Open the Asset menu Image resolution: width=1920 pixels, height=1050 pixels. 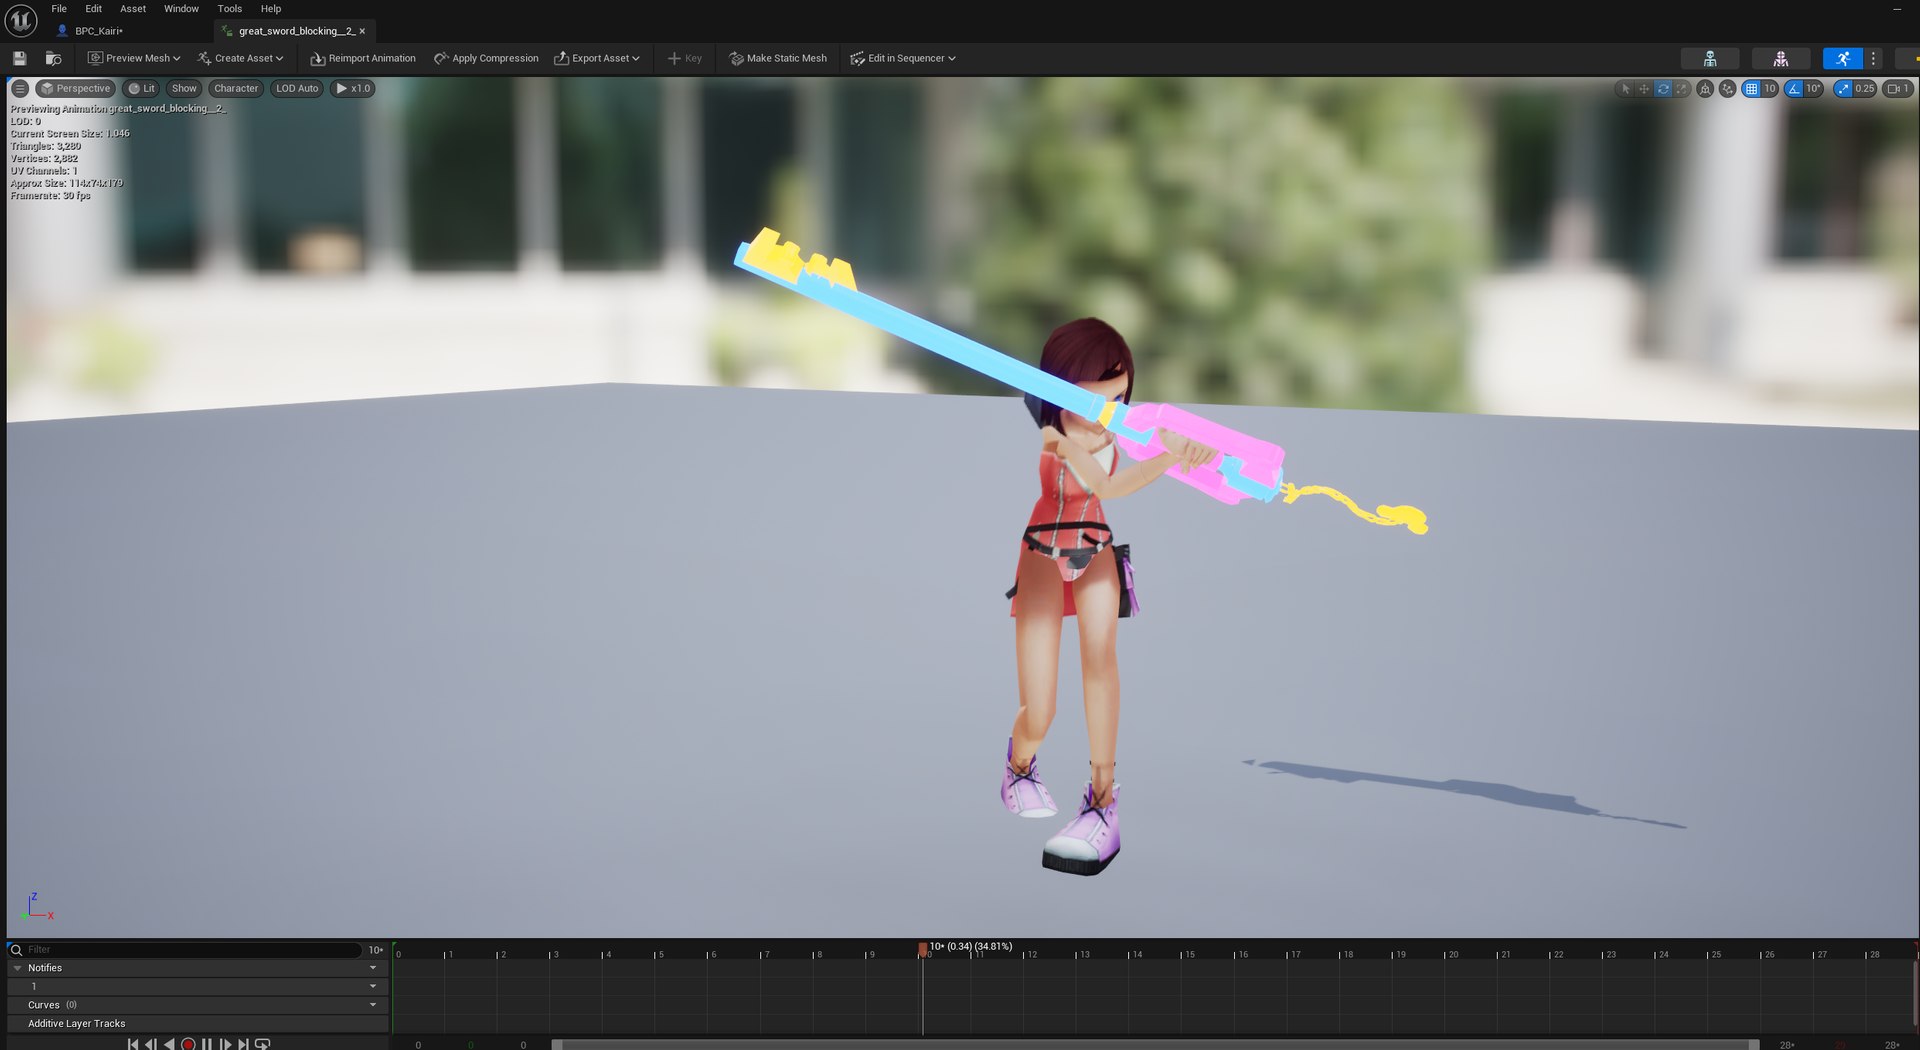click(x=133, y=9)
